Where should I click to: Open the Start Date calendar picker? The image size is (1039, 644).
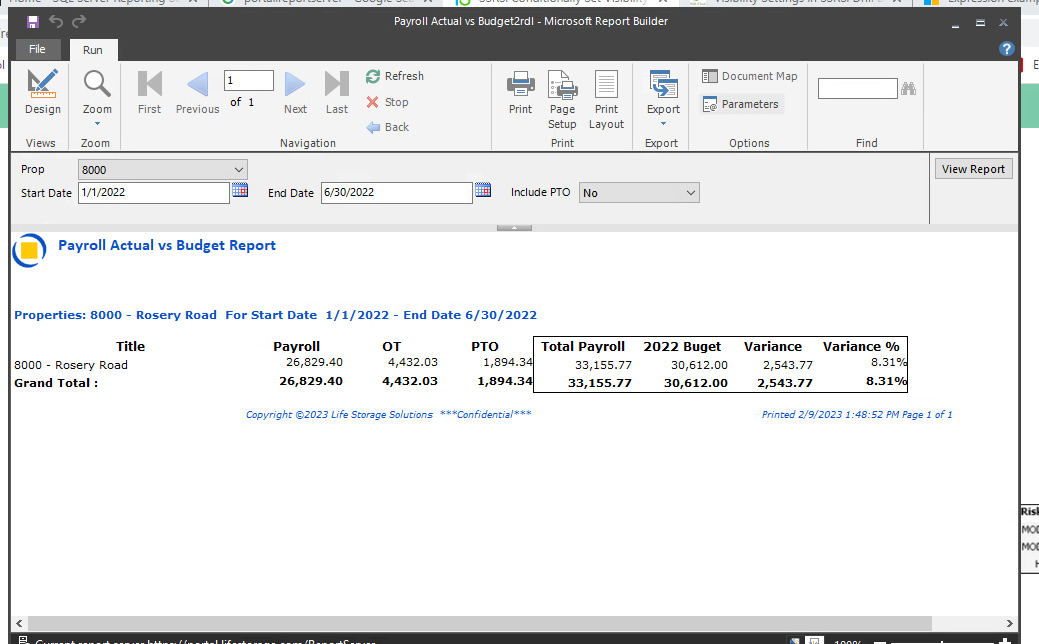tap(240, 191)
